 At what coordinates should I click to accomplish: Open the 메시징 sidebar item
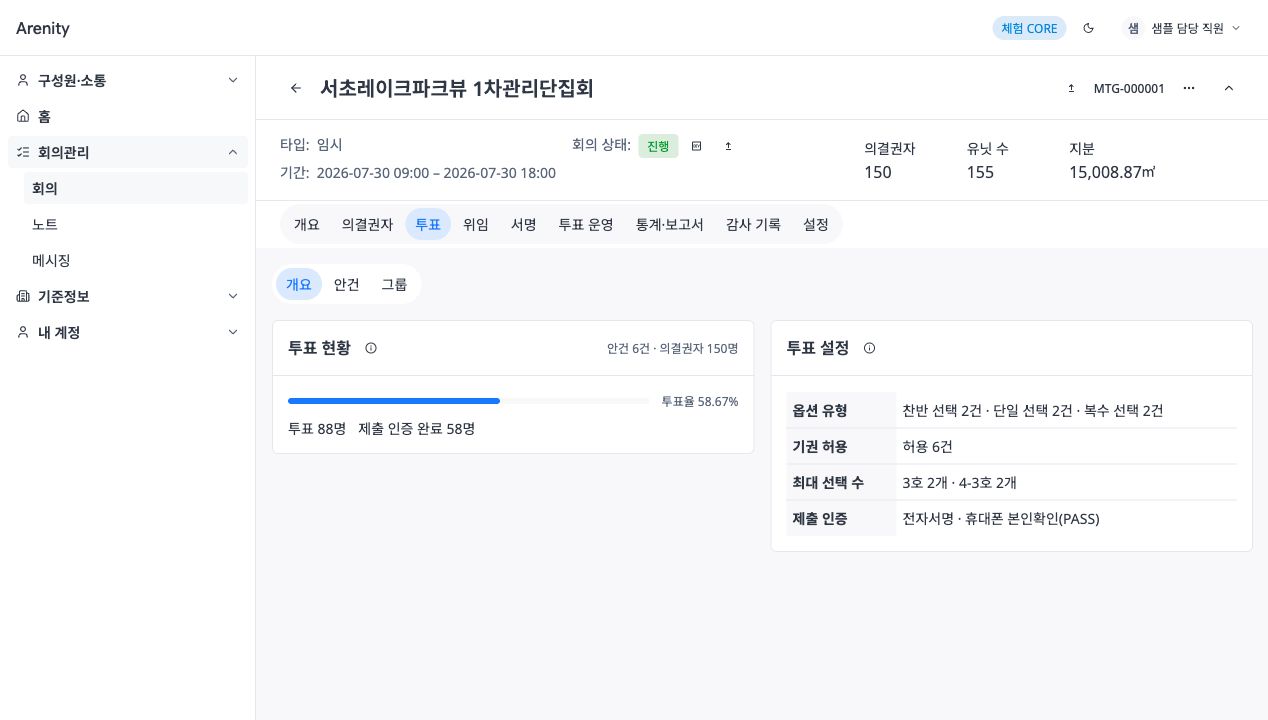pos(136,260)
